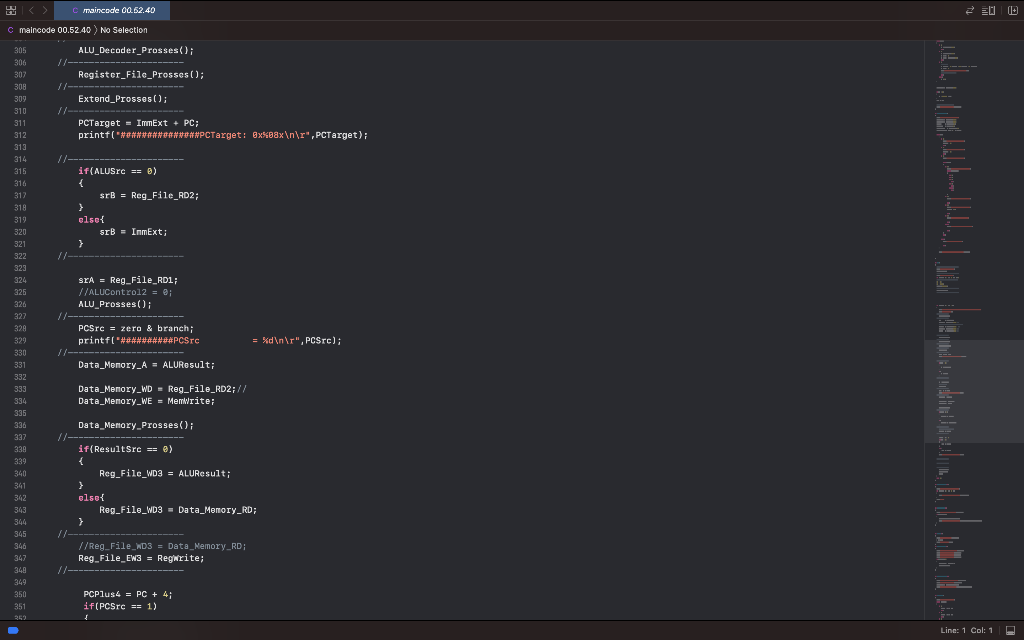Click on srB = Reg_File_RD2; line

149,195
